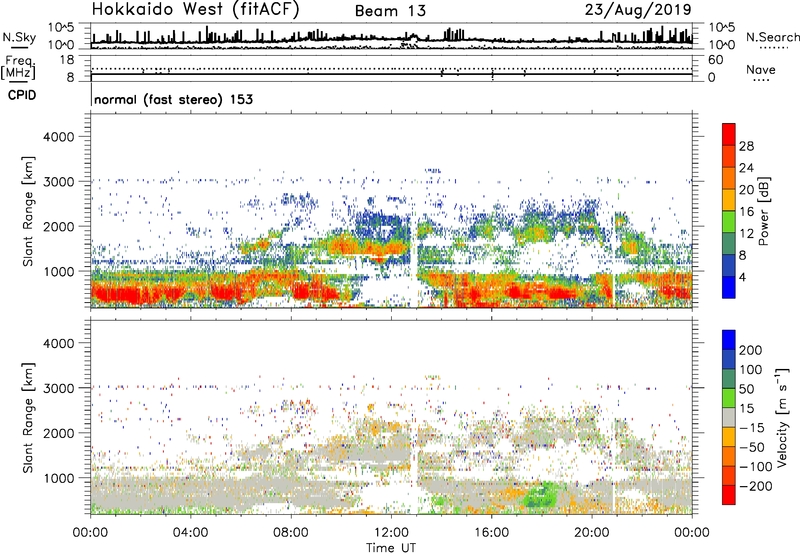Click the '20' power colorbar label
Screen dimensions: 800x554
pyautogui.click(x=746, y=190)
